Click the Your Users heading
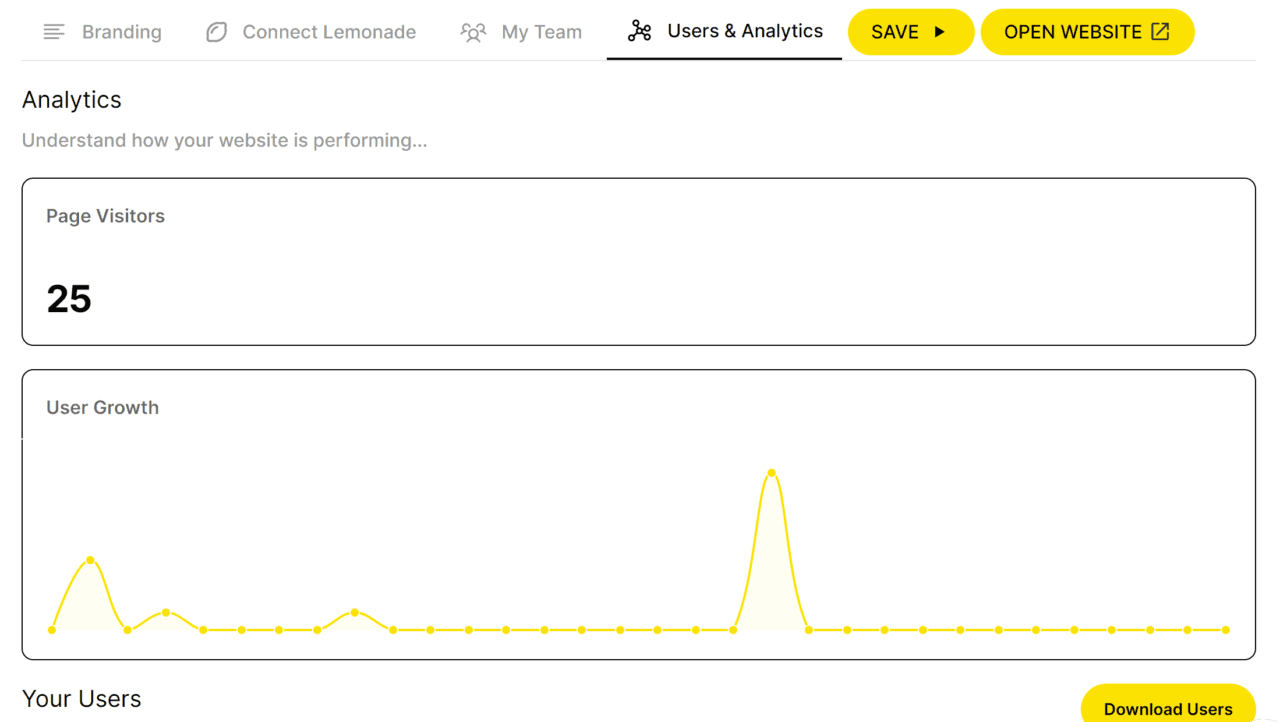Viewport: 1280px width, 722px height. [x=82, y=699]
